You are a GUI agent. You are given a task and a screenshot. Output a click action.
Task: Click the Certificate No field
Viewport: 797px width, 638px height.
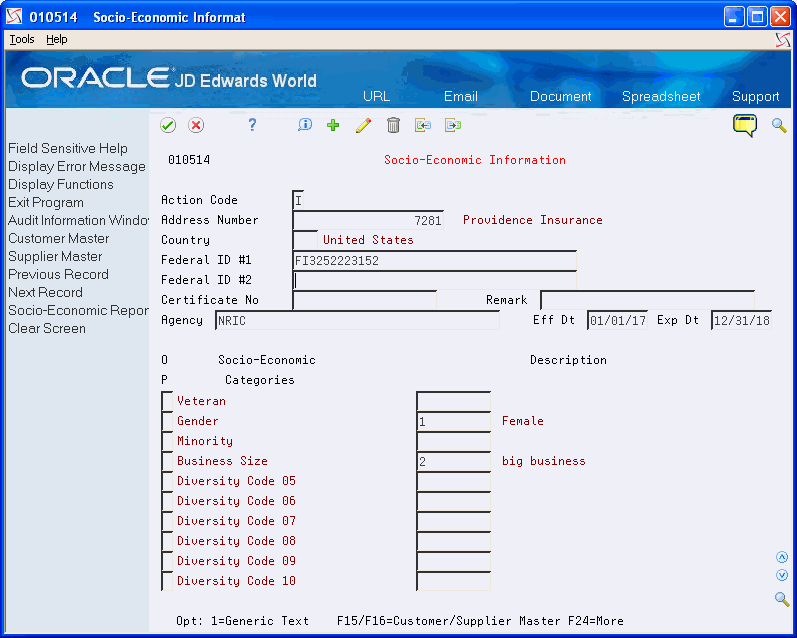coord(364,300)
